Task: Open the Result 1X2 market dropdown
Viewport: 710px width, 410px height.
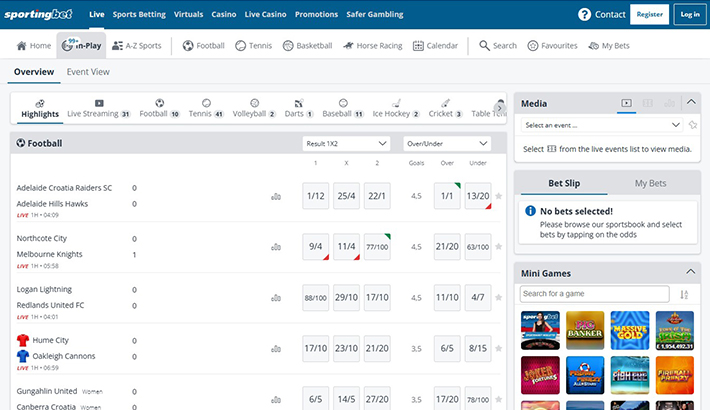Action: (346, 144)
